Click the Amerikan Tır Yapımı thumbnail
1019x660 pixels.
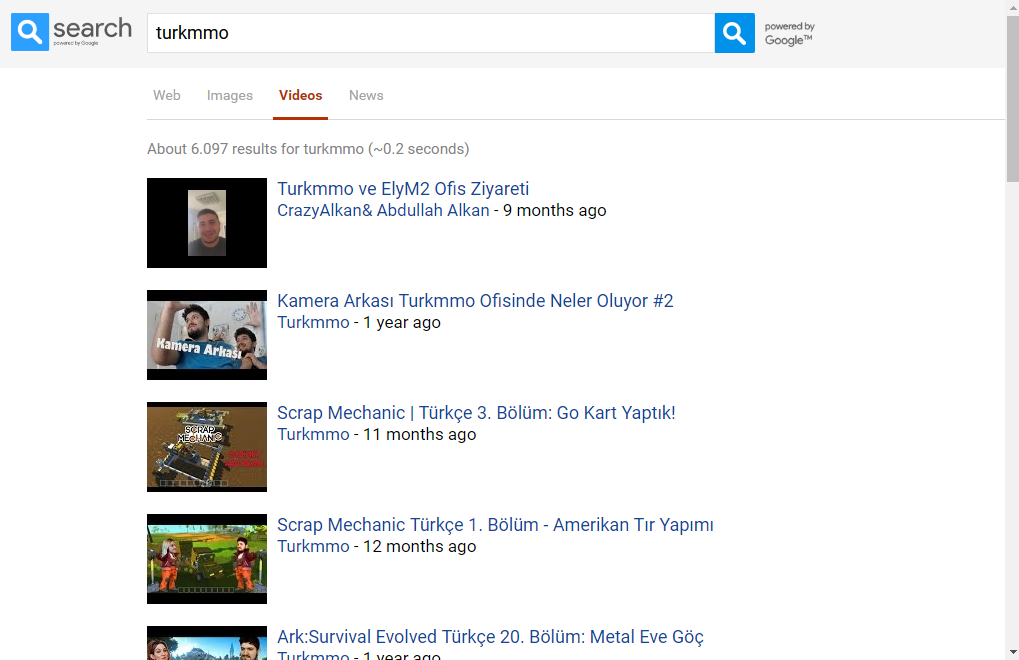pos(207,559)
